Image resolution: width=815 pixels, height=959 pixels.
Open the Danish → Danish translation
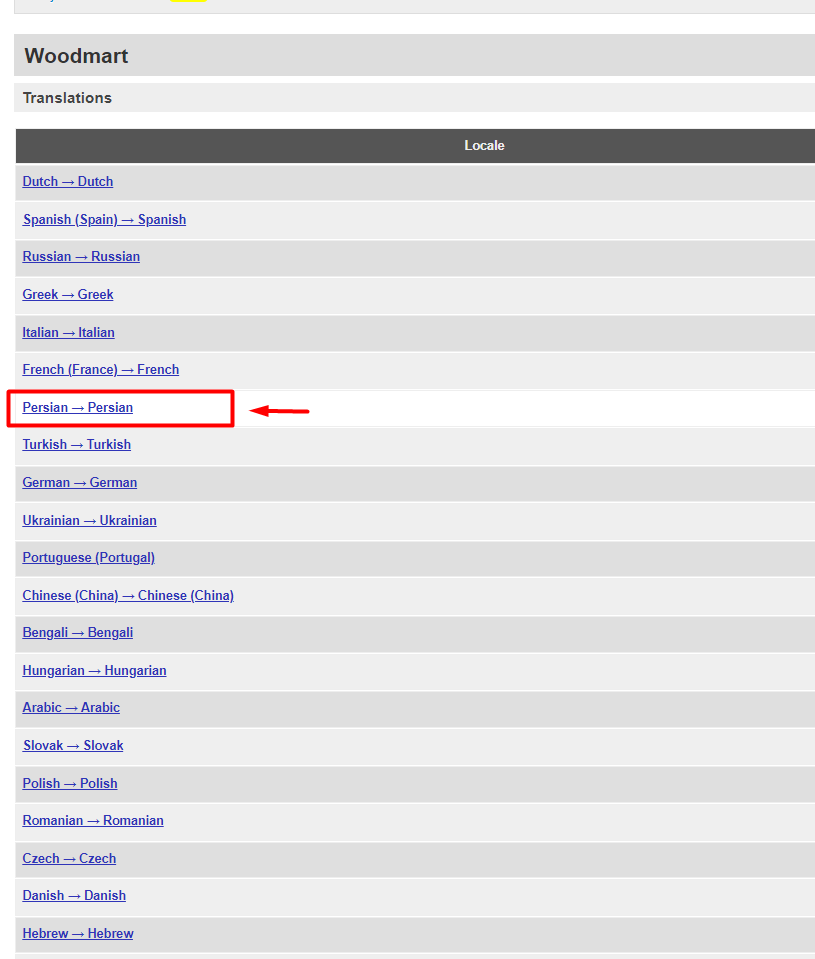[74, 896]
